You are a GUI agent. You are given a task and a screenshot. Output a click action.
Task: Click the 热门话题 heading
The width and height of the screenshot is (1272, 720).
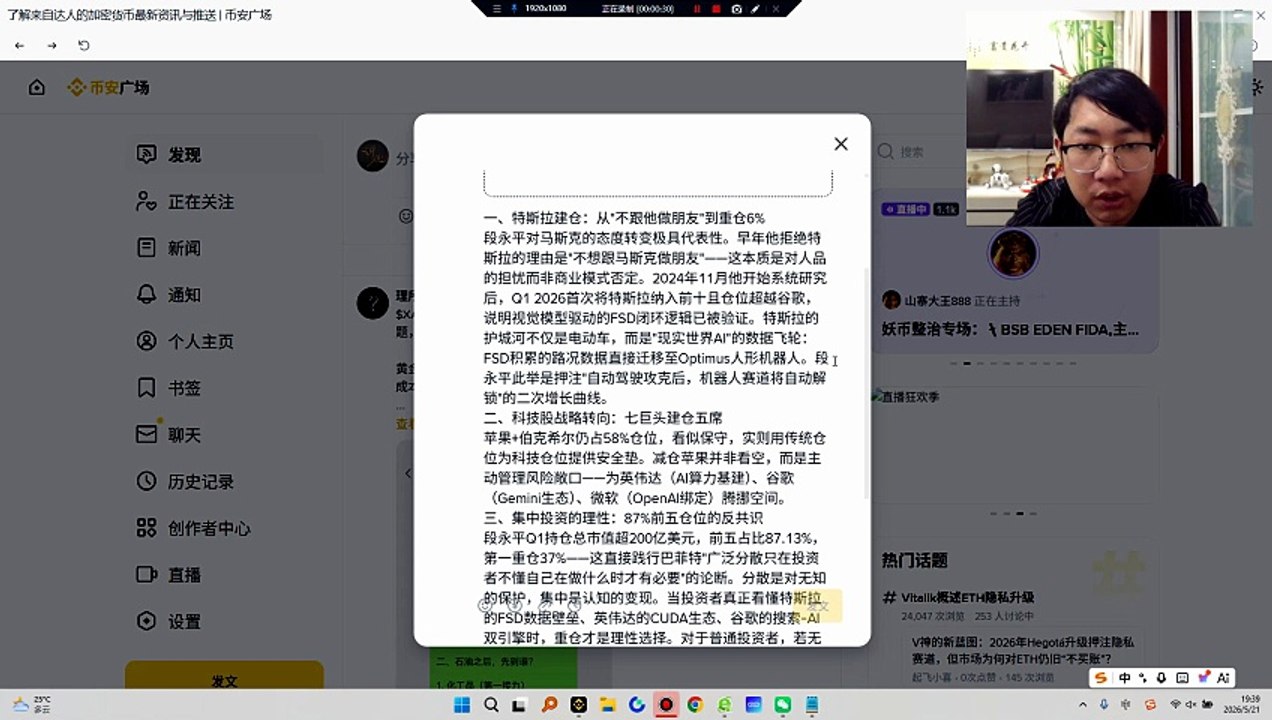click(914, 560)
